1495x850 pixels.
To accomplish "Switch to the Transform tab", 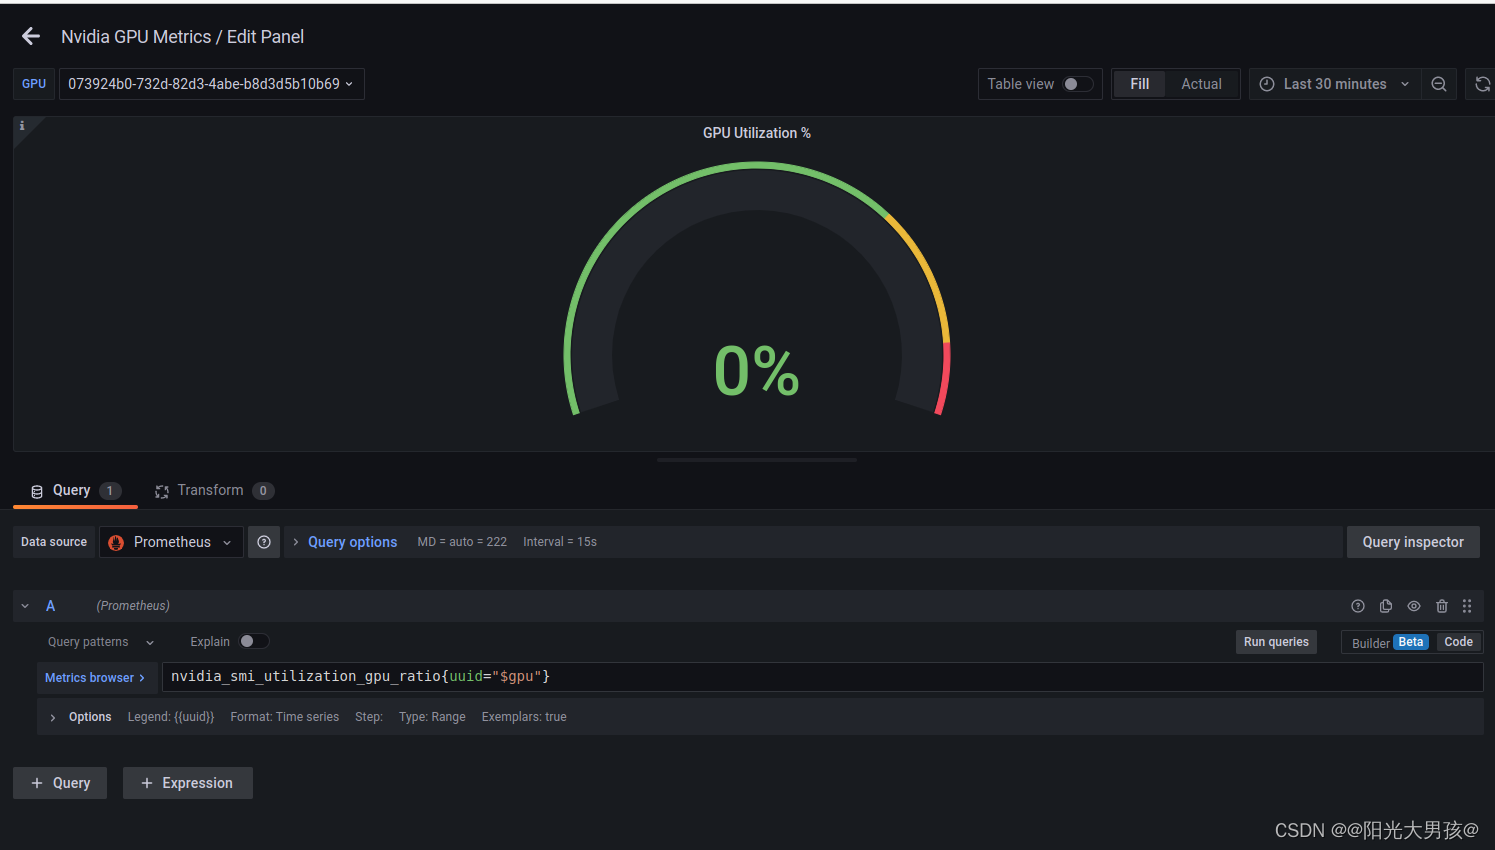I will (x=210, y=490).
